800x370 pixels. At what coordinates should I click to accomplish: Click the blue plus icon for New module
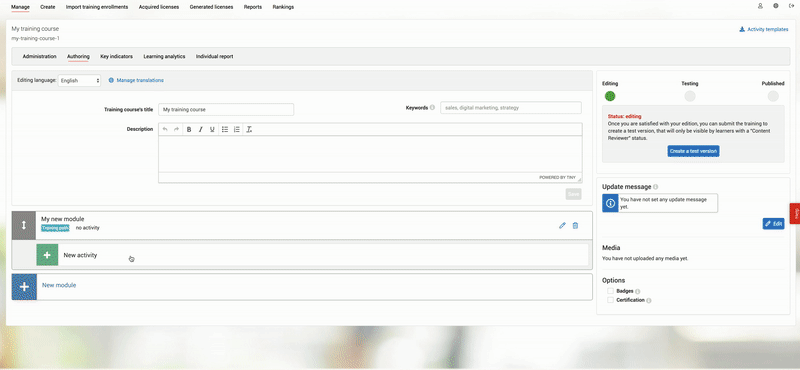[24, 287]
